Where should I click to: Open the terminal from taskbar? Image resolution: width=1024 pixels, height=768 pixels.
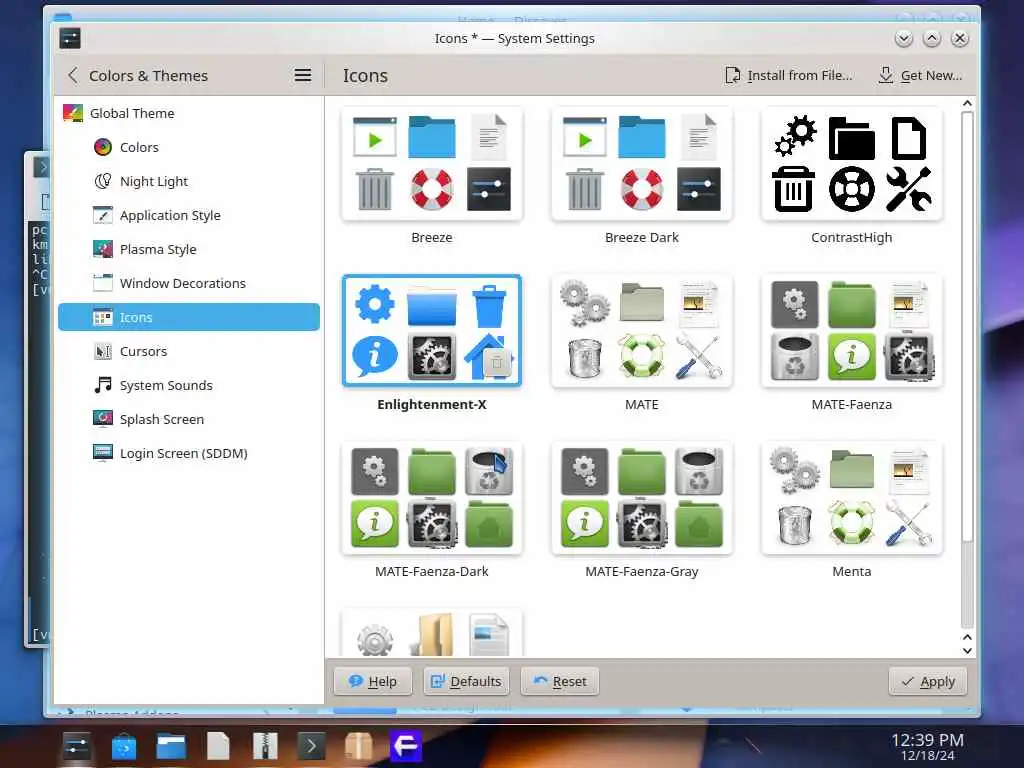pyautogui.click(x=312, y=746)
